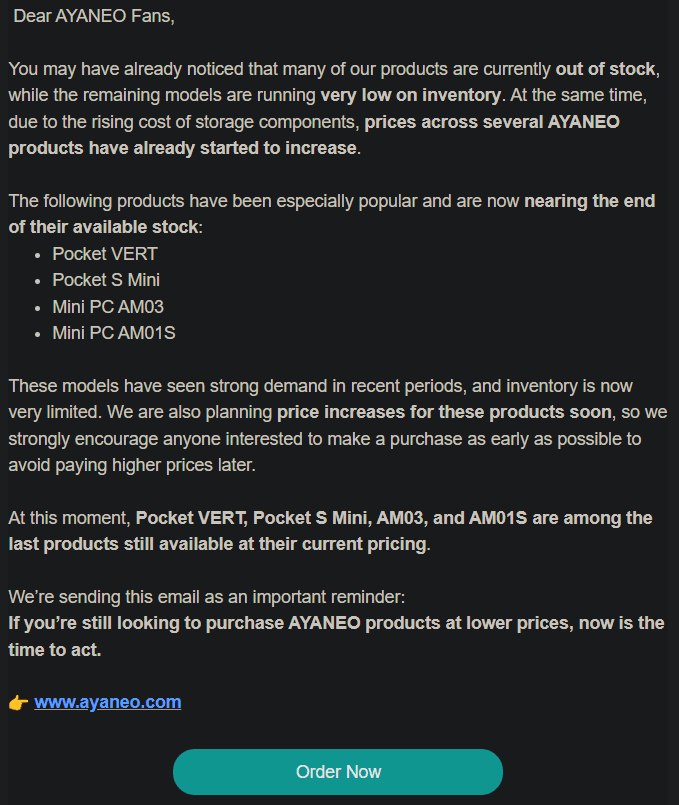Select the Pocket S Mini bullet list item

tap(105, 280)
